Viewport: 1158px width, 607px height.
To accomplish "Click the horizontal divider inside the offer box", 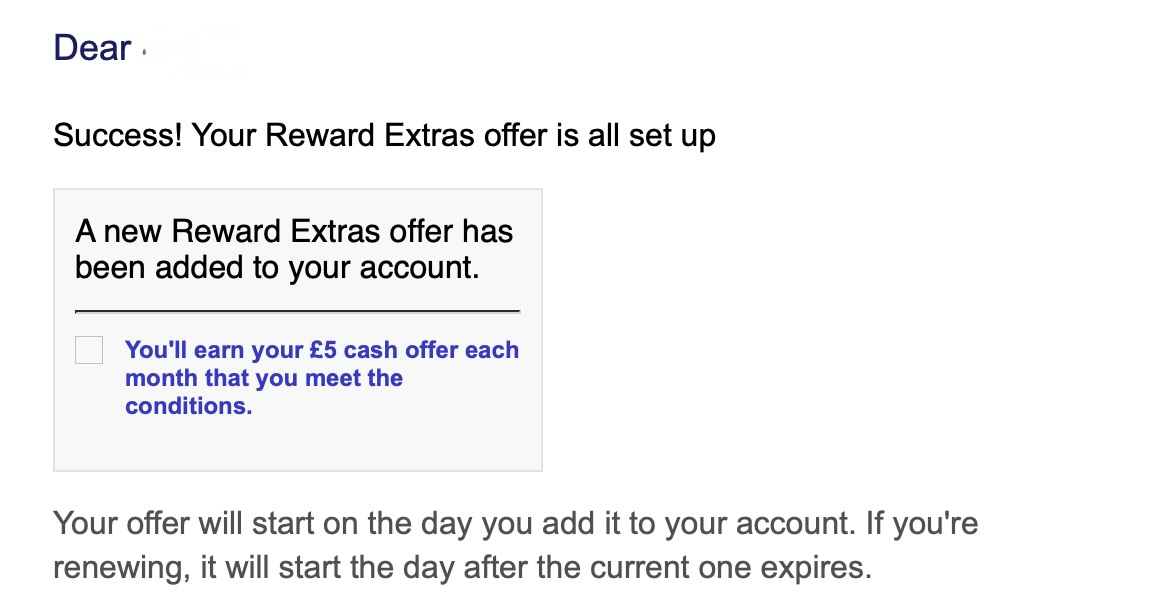I will point(298,312).
